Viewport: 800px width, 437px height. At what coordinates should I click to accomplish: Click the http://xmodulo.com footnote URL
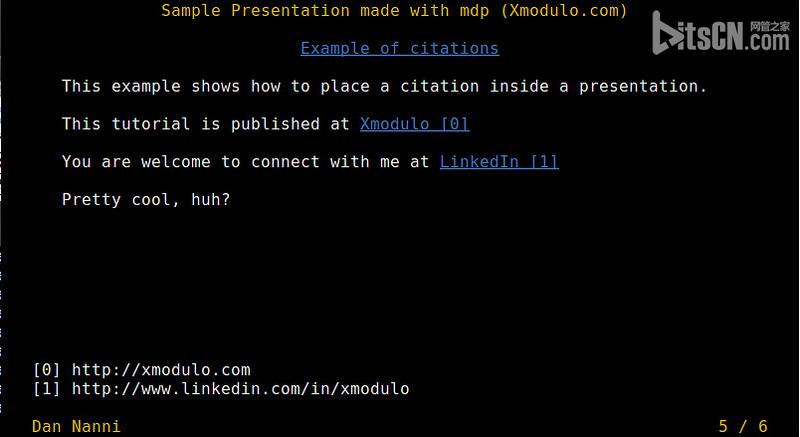point(161,370)
